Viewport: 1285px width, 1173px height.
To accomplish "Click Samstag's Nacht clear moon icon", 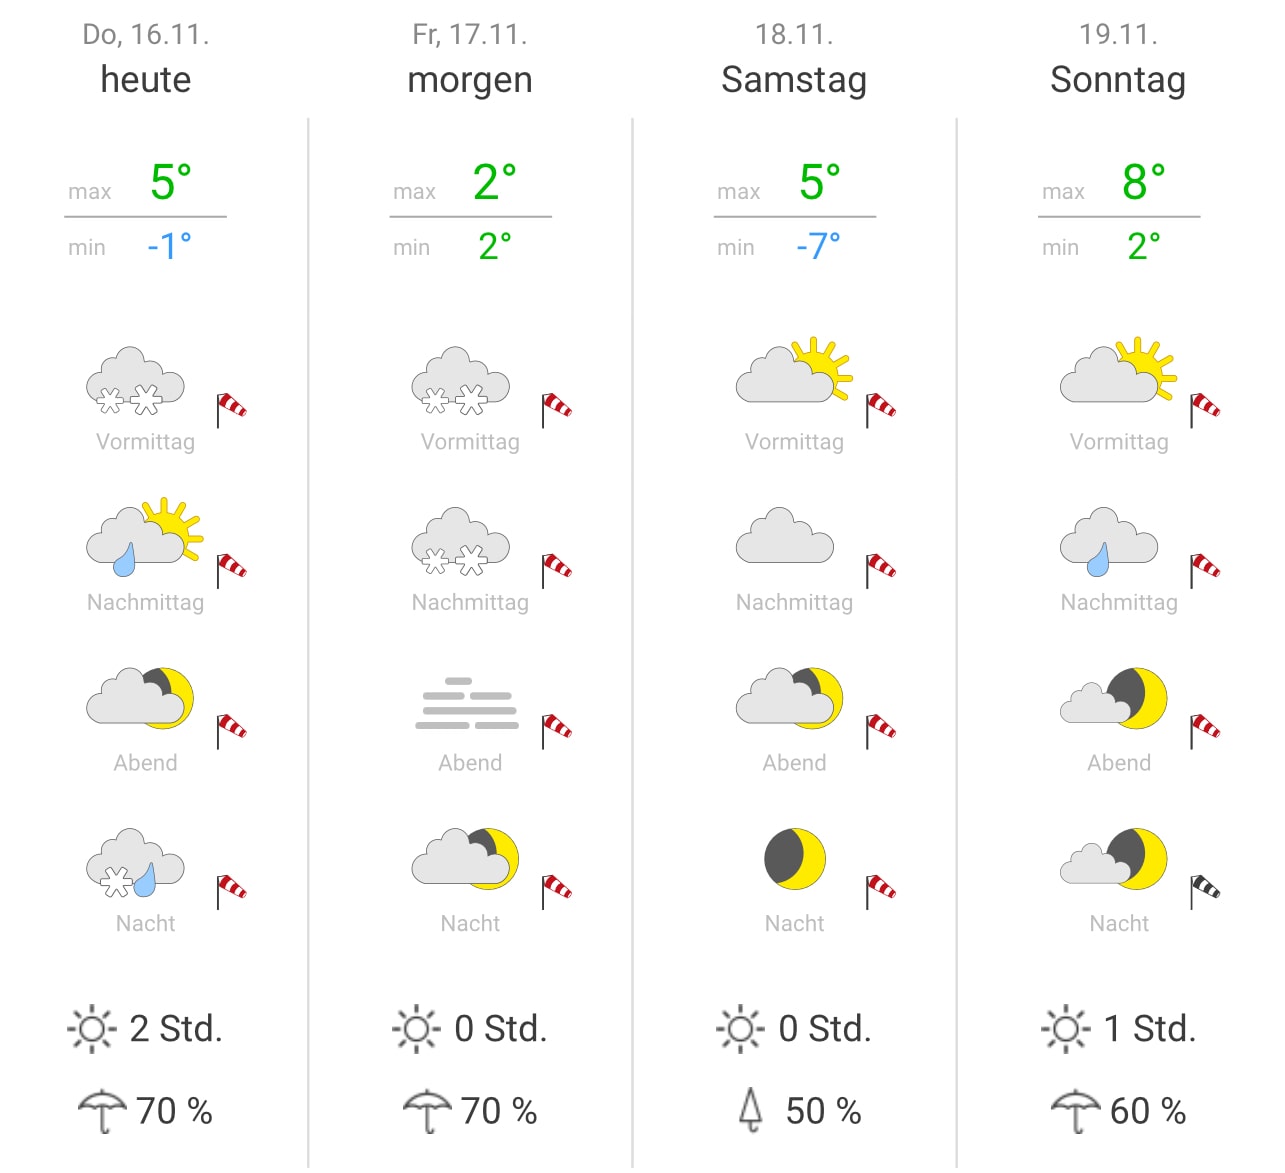I will (795, 859).
